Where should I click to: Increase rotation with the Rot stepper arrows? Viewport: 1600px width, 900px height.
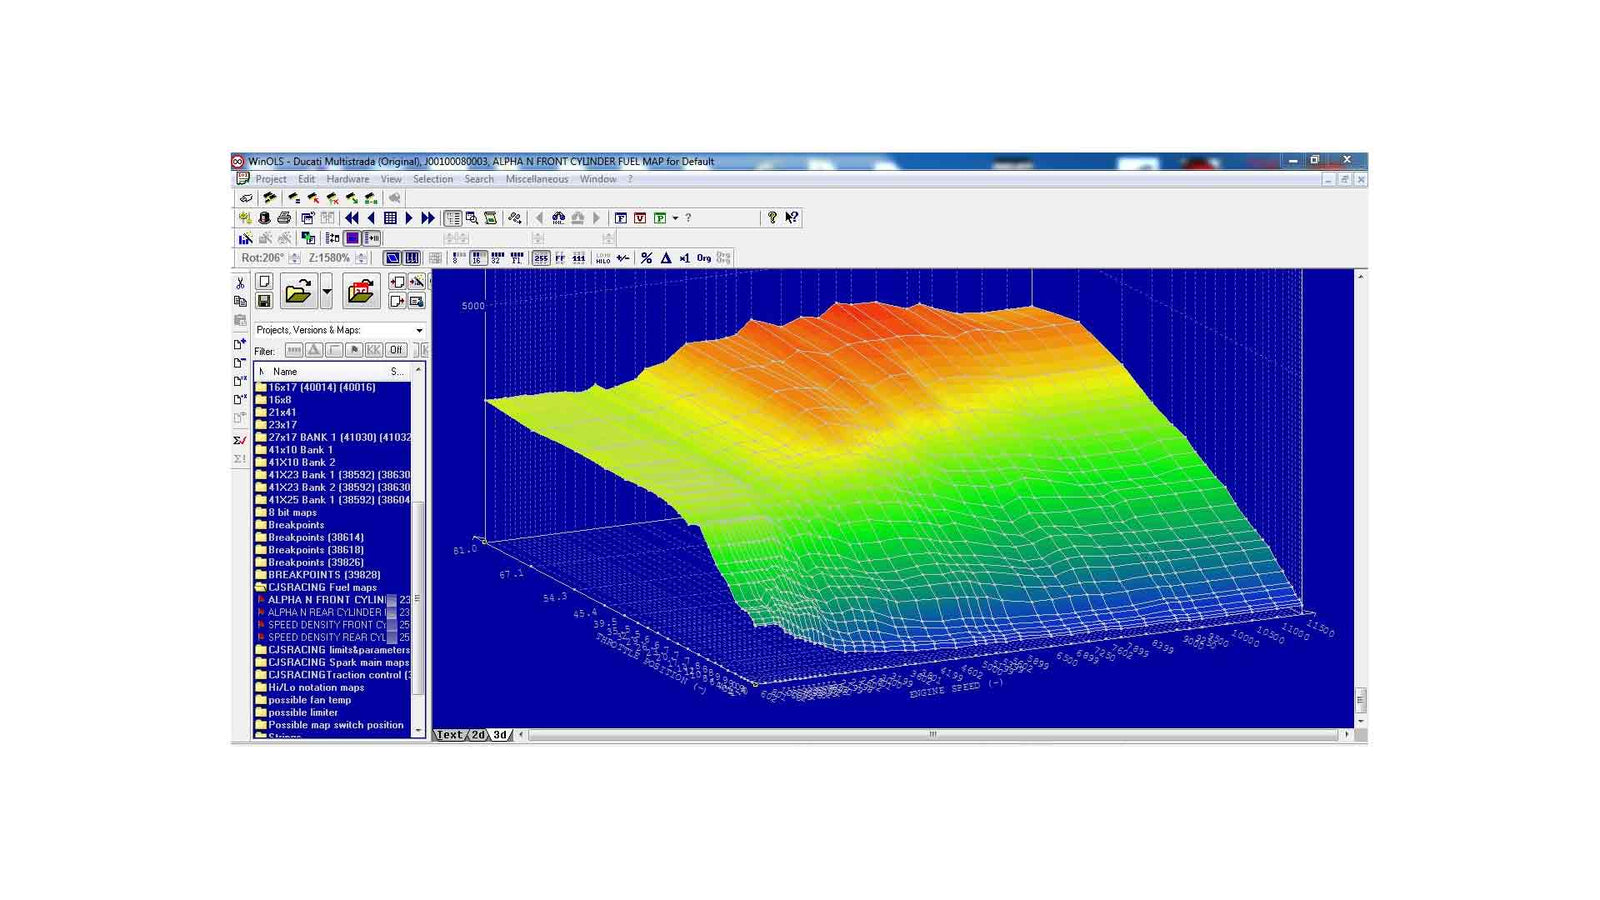pyautogui.click(x=294, y=255)
